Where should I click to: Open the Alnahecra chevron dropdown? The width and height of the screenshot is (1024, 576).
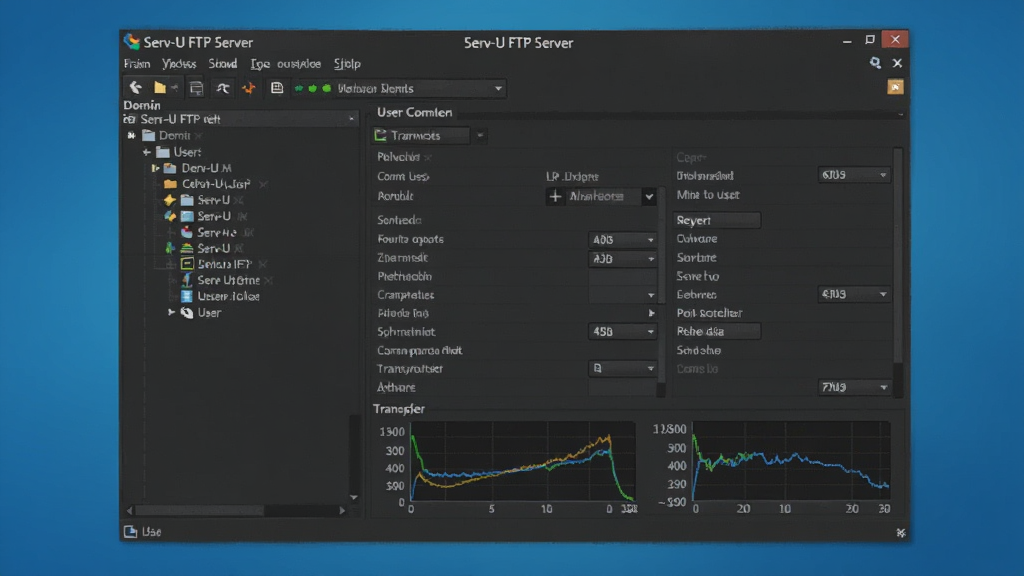click(648, 196)
